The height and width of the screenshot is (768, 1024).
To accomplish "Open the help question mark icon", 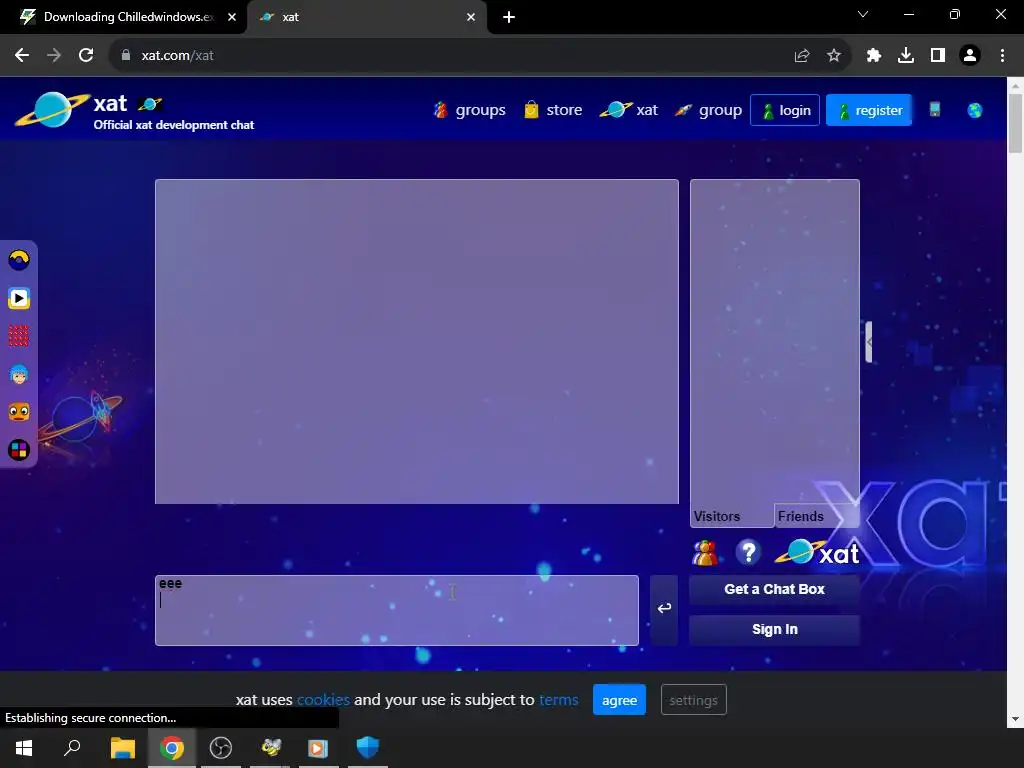I will point(748,553).
